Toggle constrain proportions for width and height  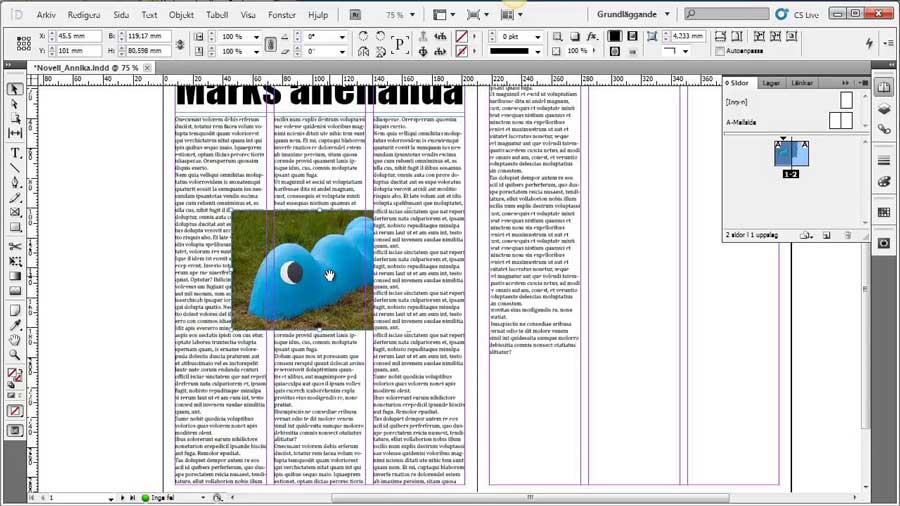pyautogui.click(x=180, y=44)
